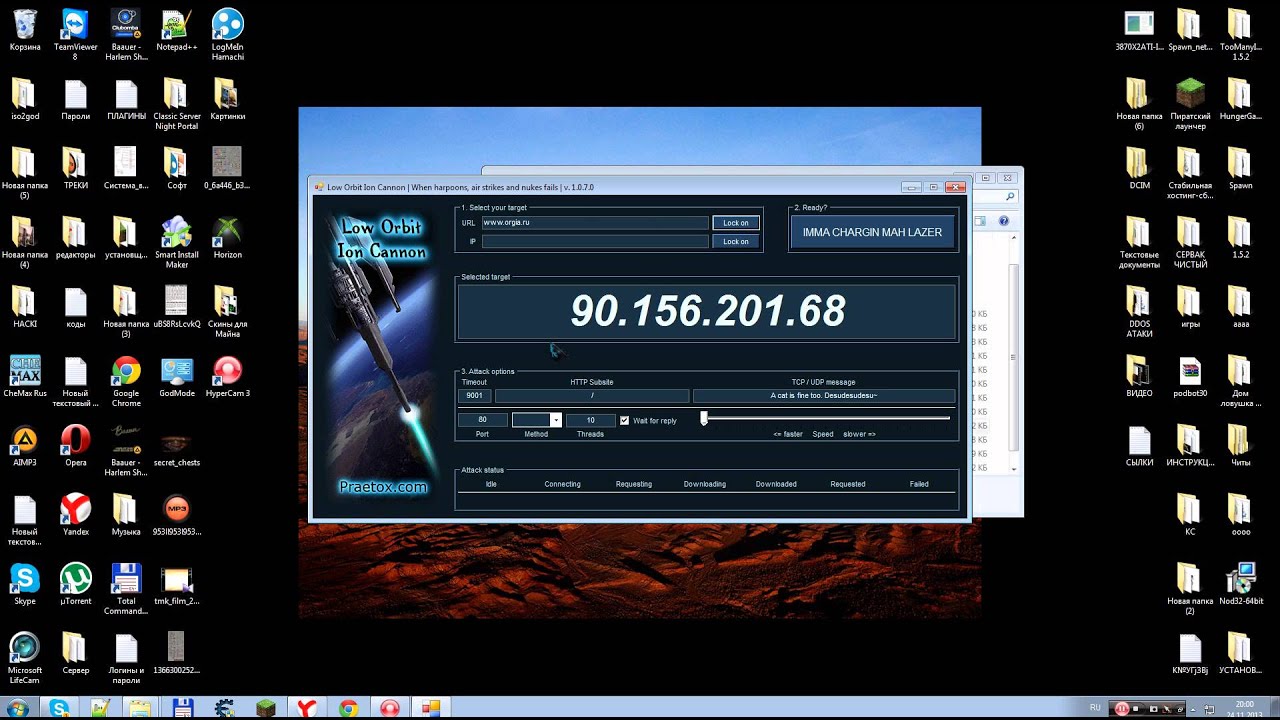Screen dimensions: 1280x720
Task: Click the Timeout field showing 9001
Action: [474, 396]
